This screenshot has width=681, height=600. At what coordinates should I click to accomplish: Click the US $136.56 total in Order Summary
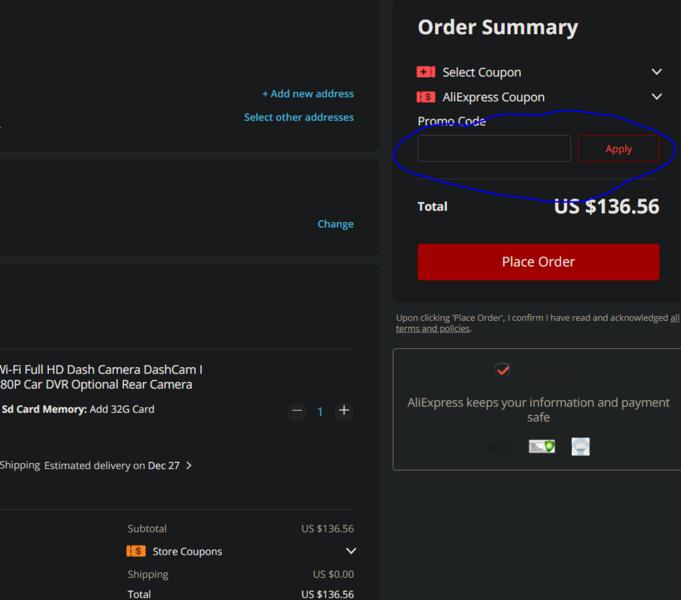(x=606, y=206)
